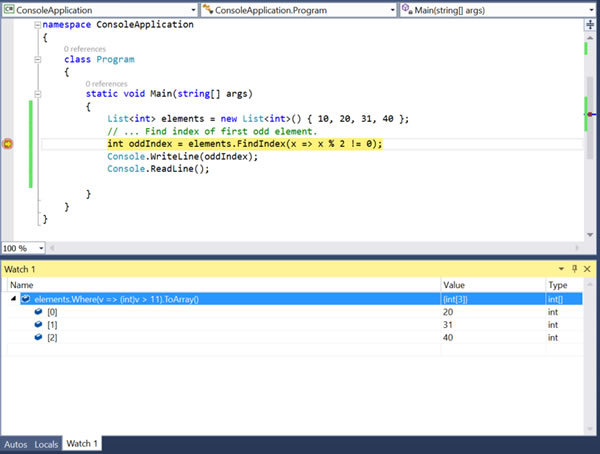Pin the Watch 1 window
This screenshot has width=600, height=454.
(x=574, y=269)
